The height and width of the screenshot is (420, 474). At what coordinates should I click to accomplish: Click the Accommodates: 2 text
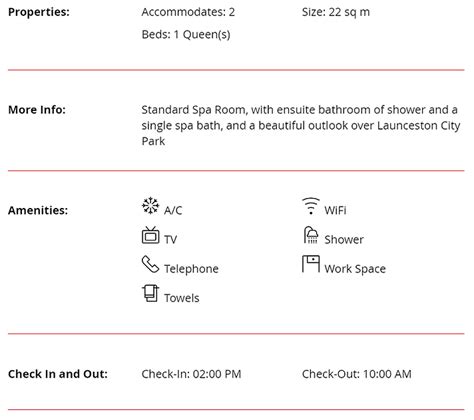click(x=188, y=12)
